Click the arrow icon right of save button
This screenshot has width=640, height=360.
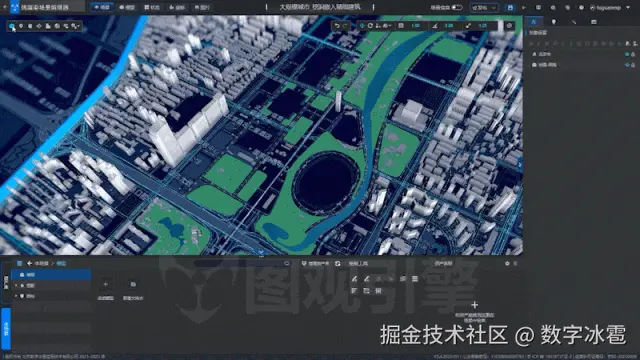[524, 7]
